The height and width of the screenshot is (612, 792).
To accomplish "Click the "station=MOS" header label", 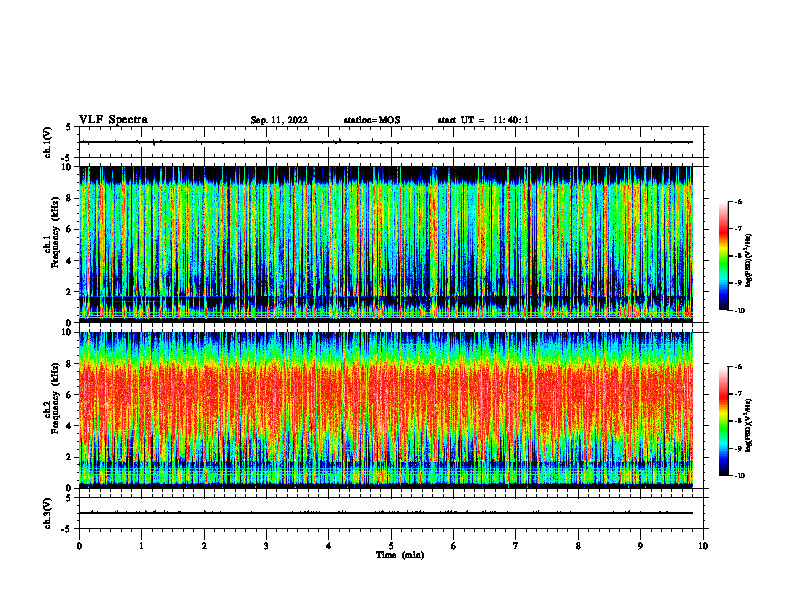I will 372,120.
